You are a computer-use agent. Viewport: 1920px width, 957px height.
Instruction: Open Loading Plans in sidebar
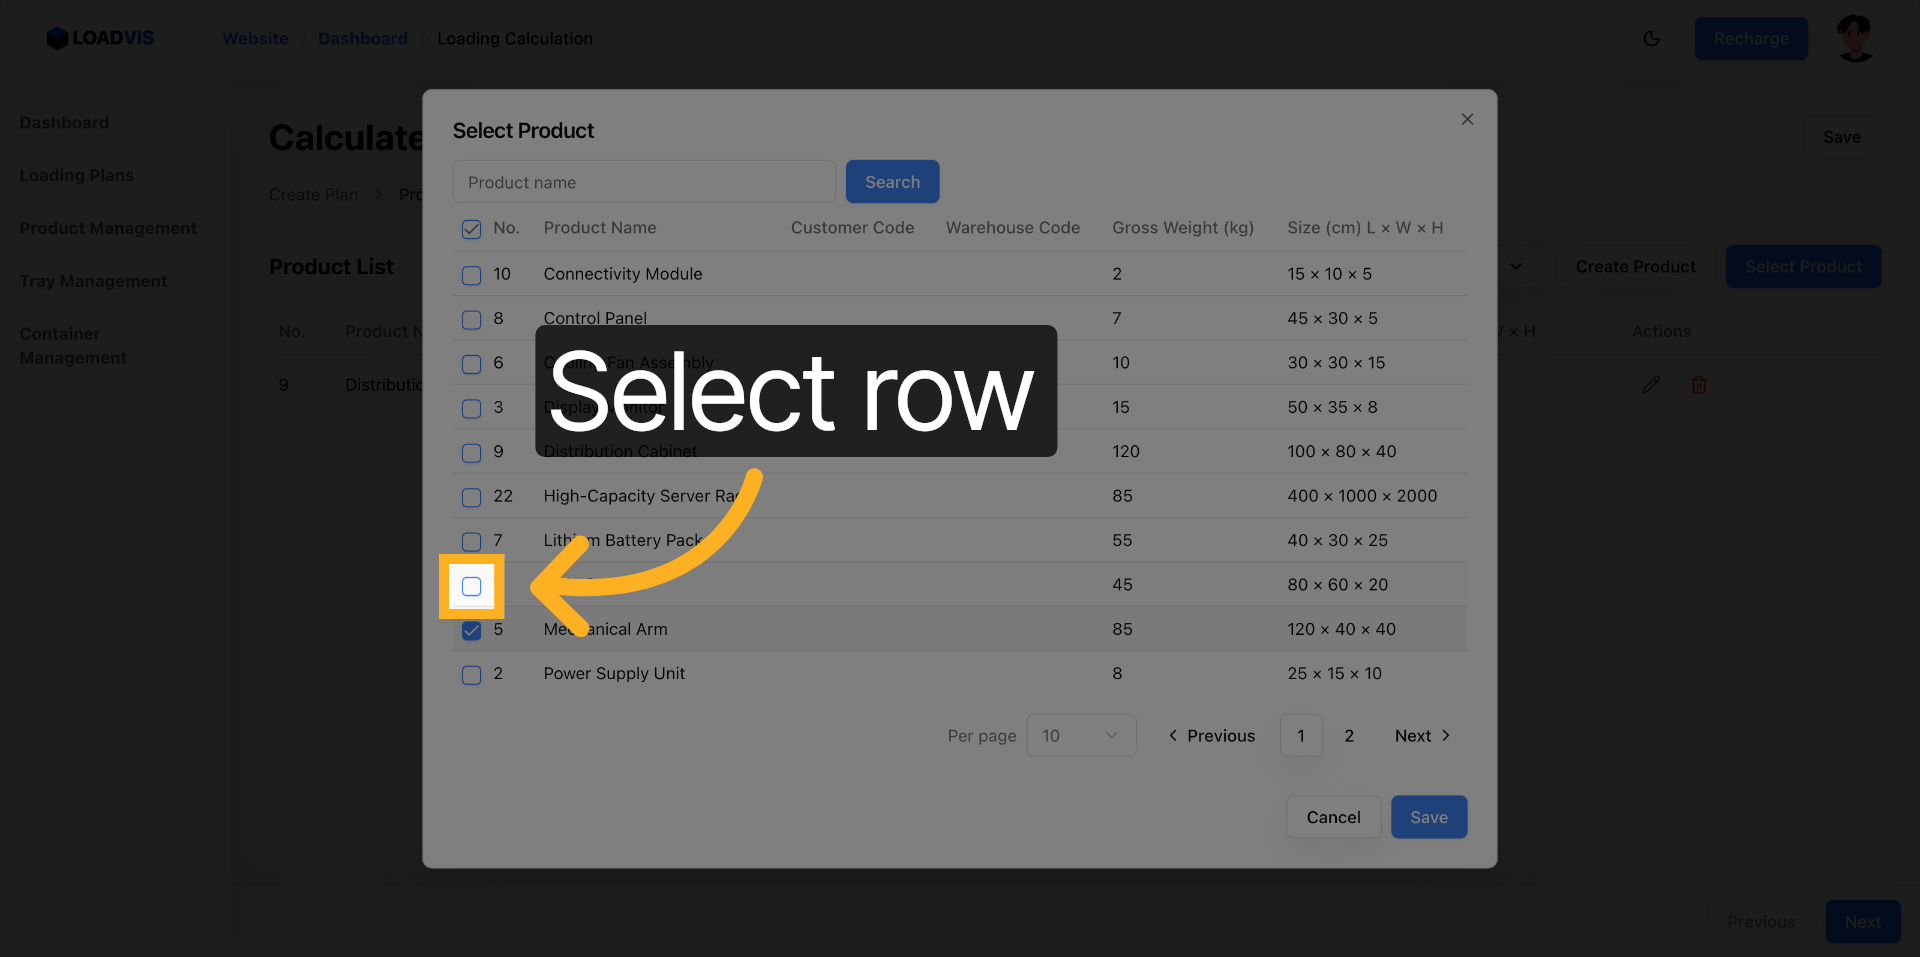tap(77, 176)
